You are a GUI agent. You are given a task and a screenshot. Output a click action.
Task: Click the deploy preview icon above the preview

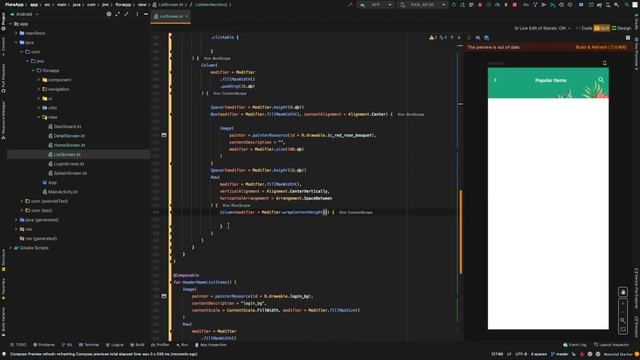pyautogui.click(x=604, y=63)
